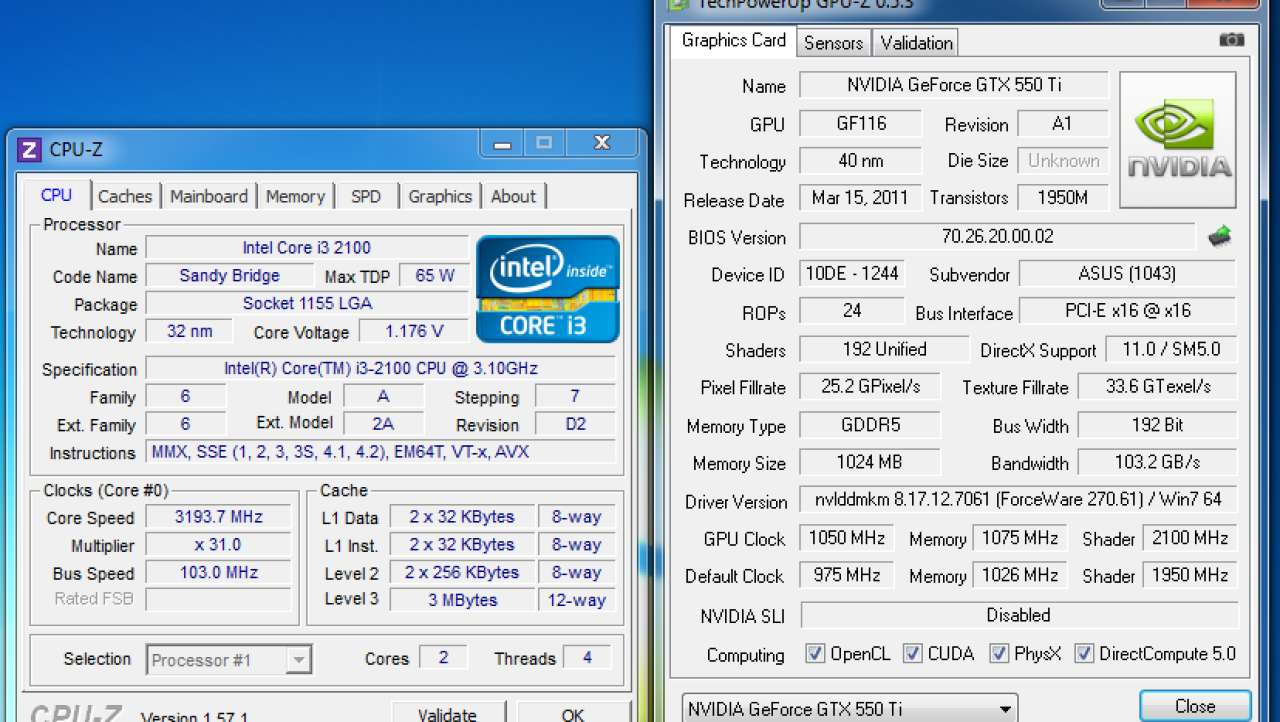The image size is (1280, 722).
Task: Click the Code Name value Sandy Bridge
Action: 229,276
